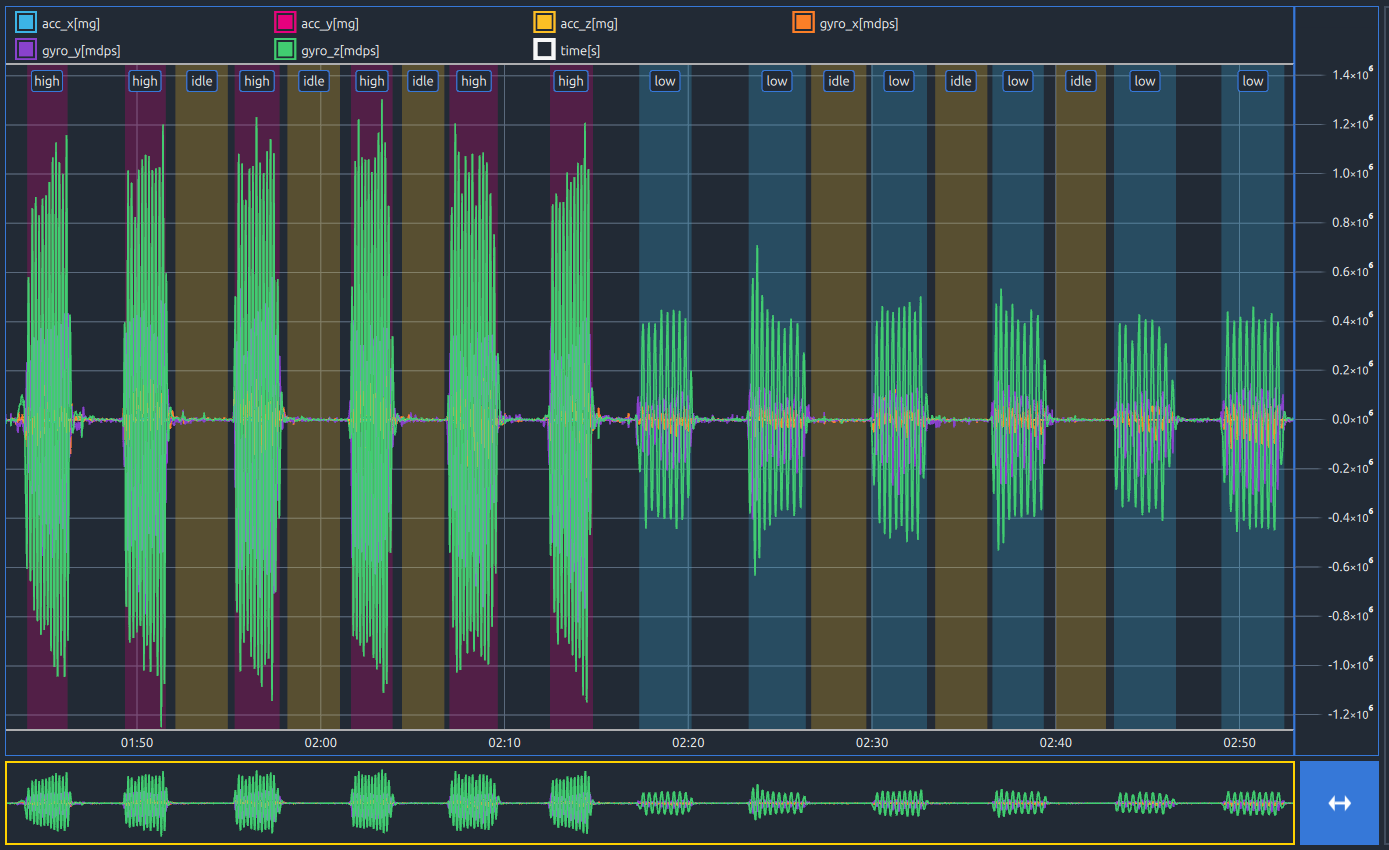The image size is (1389, 850).
Task: Click the last 'low' tag near 02:50
Action: [x=1252, y=81]
